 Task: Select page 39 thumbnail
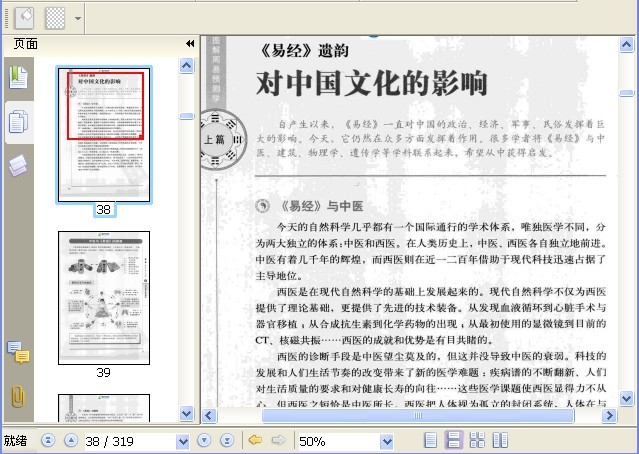(104, 298)
